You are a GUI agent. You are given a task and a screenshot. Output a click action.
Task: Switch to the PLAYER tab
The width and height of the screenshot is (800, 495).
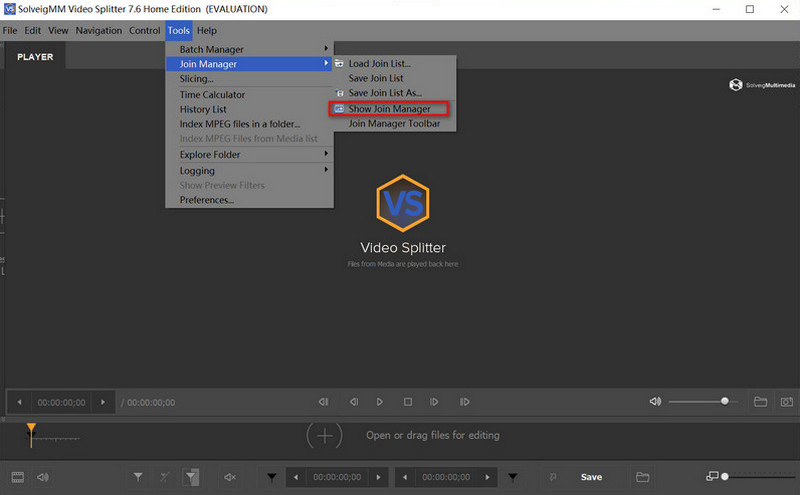point(35,57)
